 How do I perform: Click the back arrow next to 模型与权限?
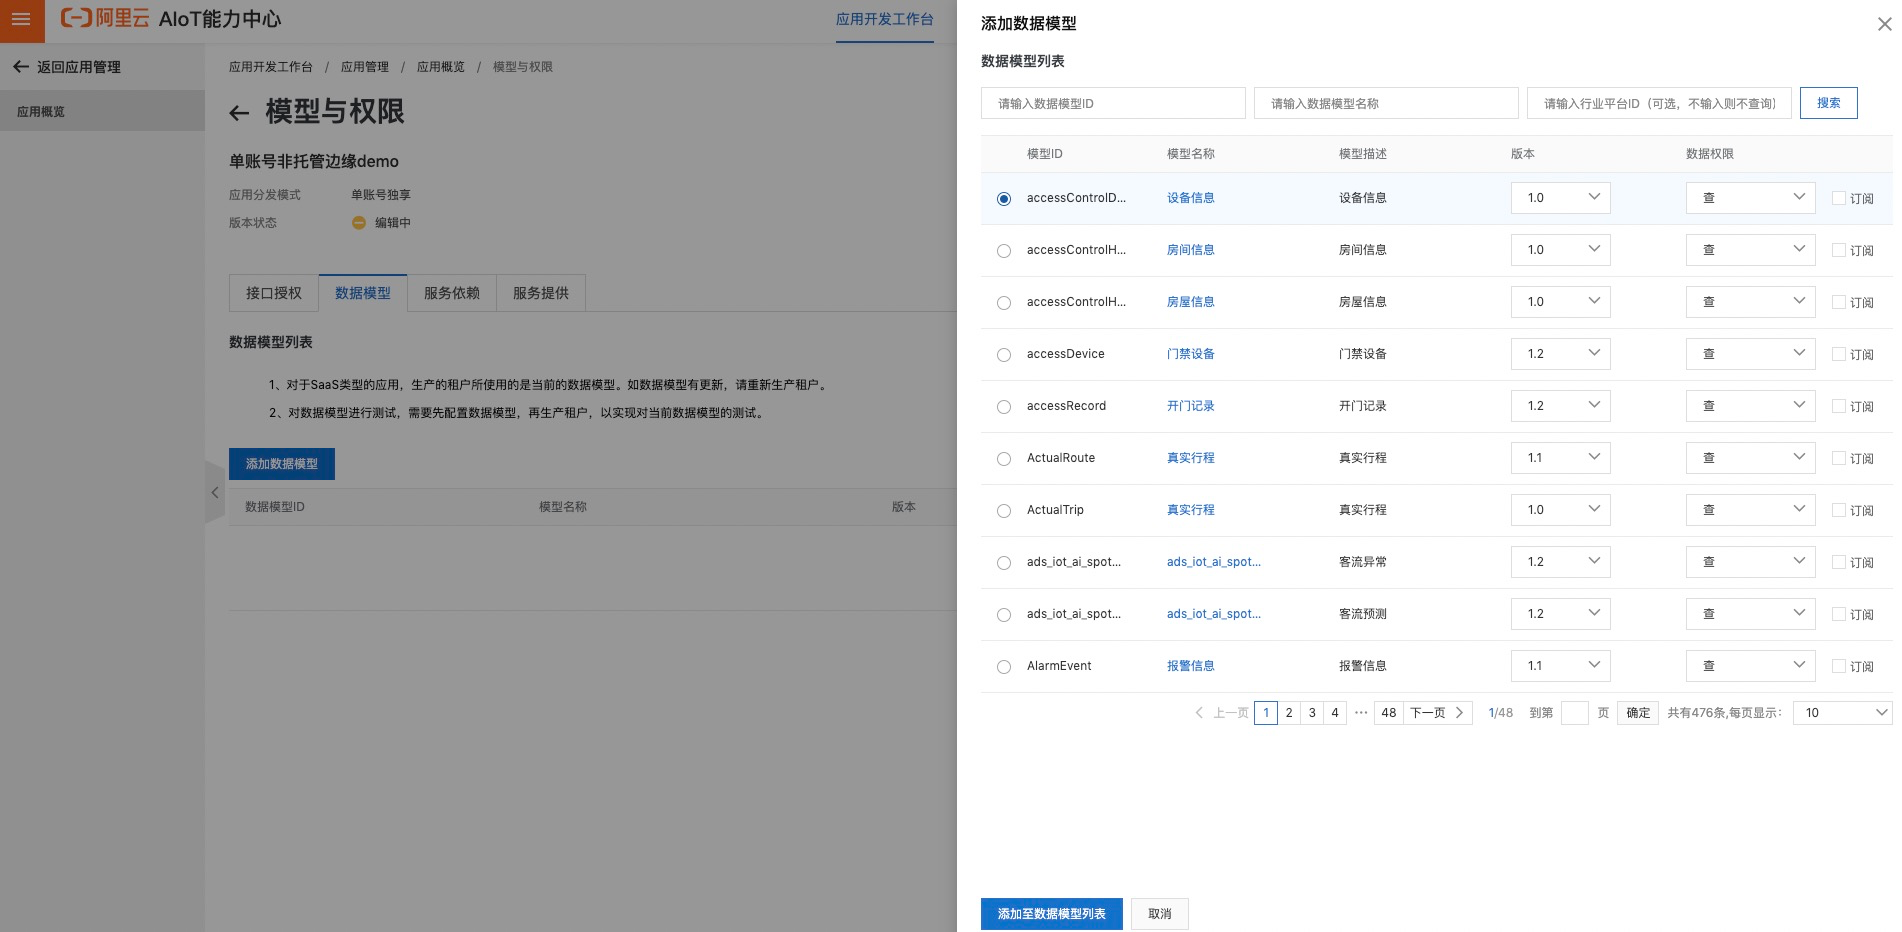(x=239, y=113)
